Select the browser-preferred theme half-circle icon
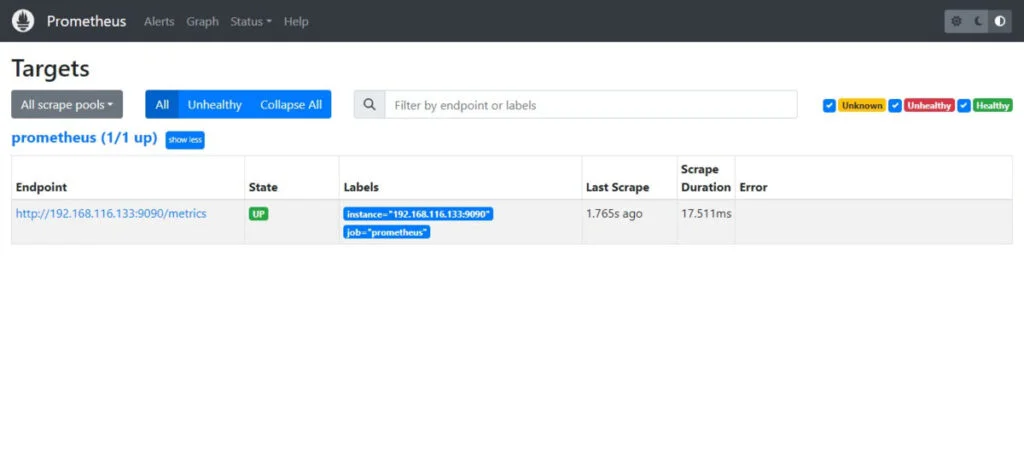This screenshot has width=1024, height=450. [1000, 21]
